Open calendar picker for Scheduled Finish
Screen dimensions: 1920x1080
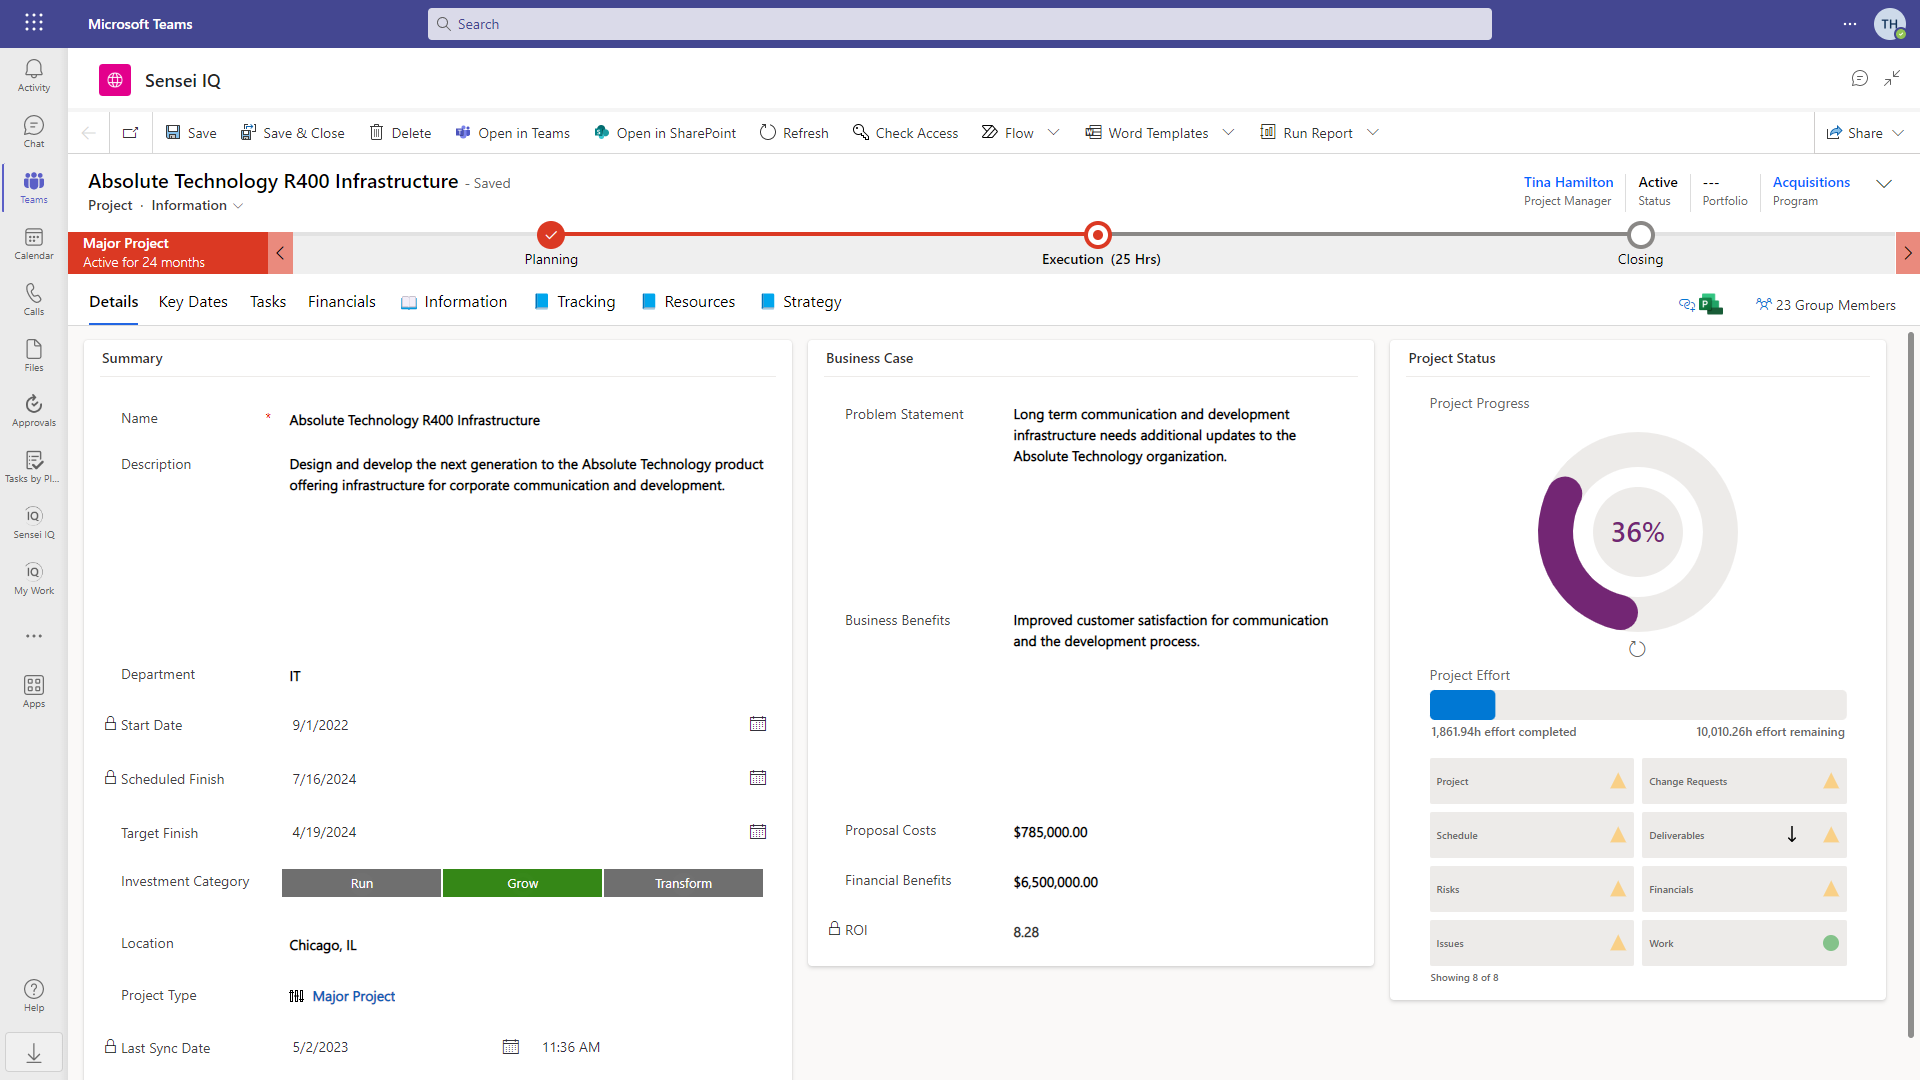[x=758, y=778]
